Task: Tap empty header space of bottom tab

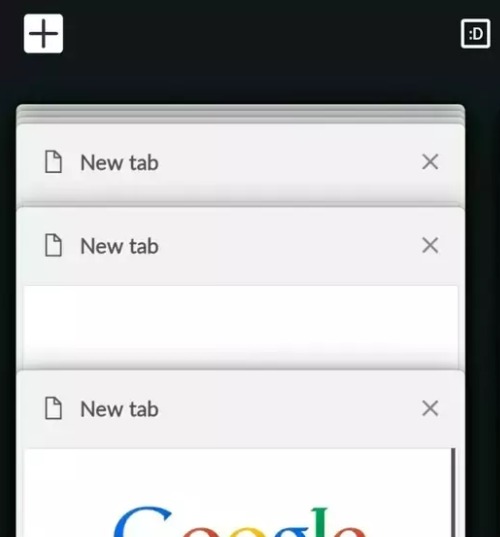Action: [289, 408]
